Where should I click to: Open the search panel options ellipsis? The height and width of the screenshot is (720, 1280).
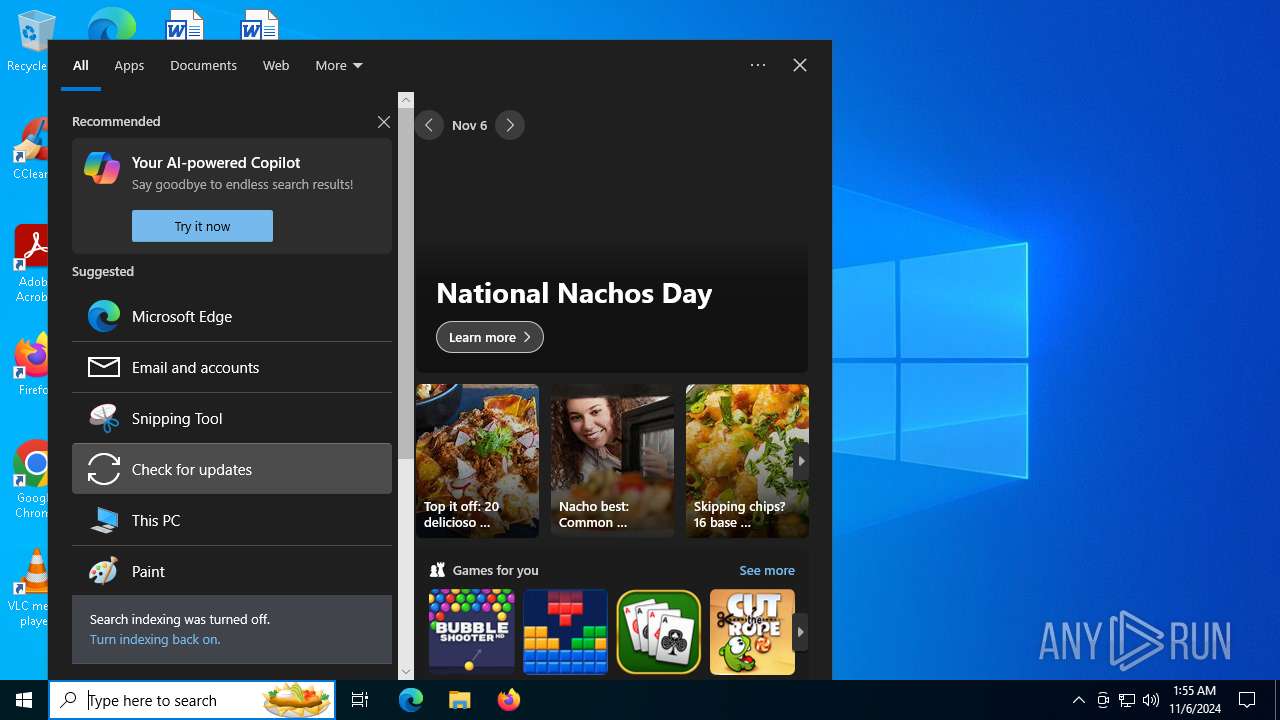coord(758,65)
